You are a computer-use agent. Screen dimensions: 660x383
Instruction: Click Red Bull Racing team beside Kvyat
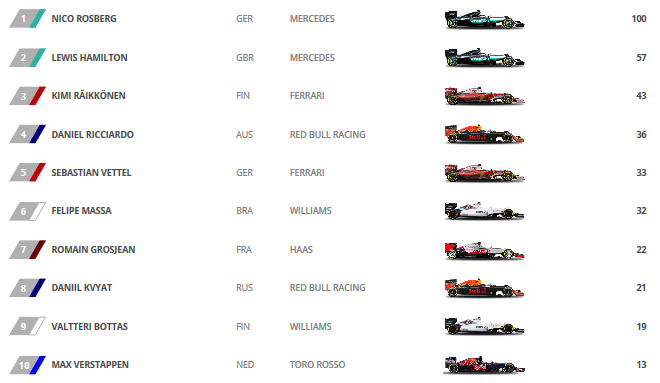[x=327, y=288]
